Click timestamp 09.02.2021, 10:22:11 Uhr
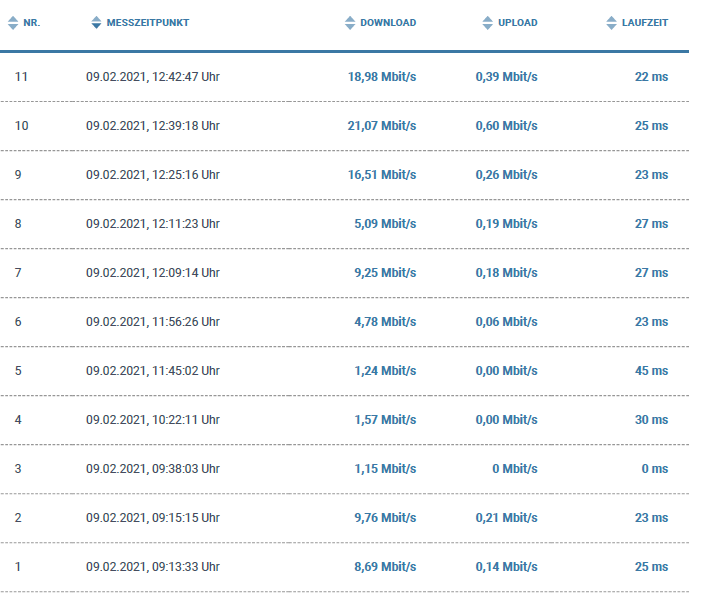 coord(153,419)
